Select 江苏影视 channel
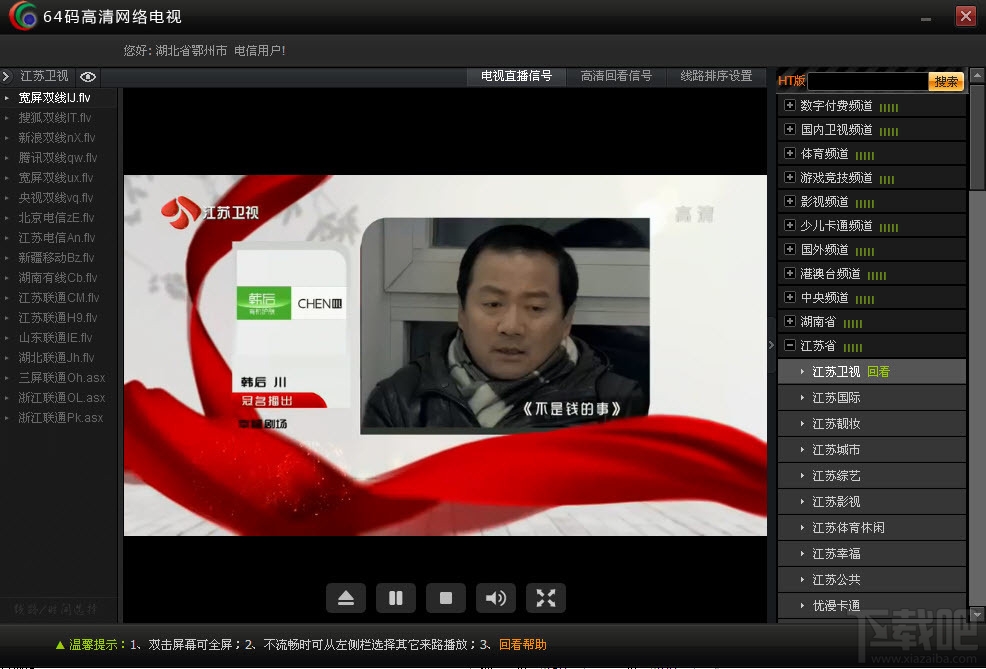Image resolution: width=986 pixels, height=669 pixels. coord(872,502)
